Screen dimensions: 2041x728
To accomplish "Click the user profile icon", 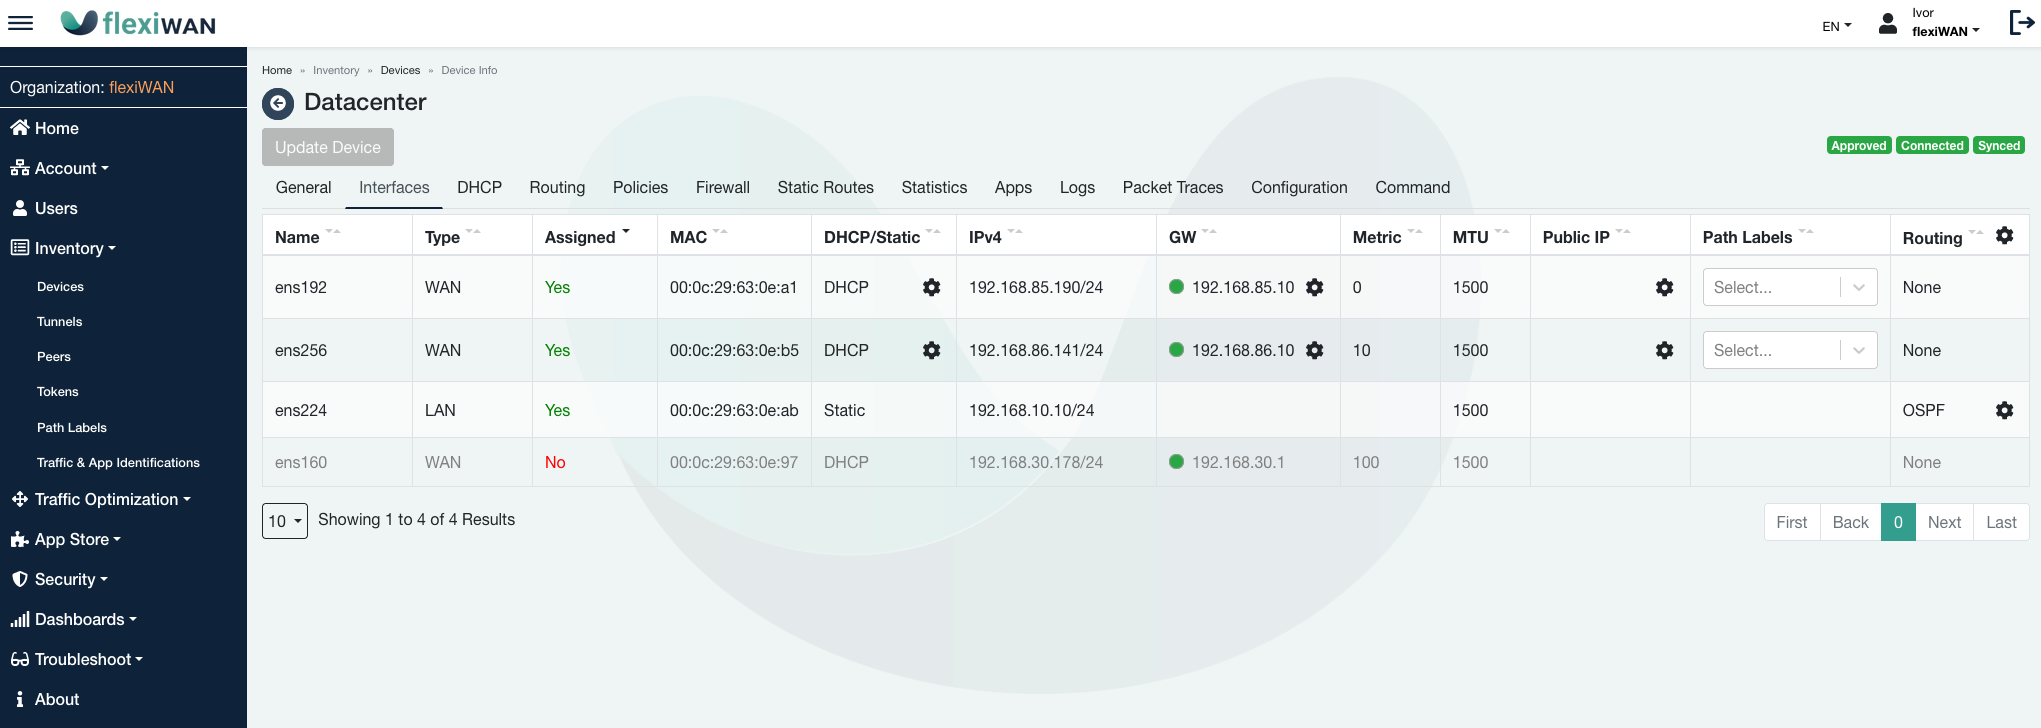I will pyautogui.click(x=1887, y=23).
